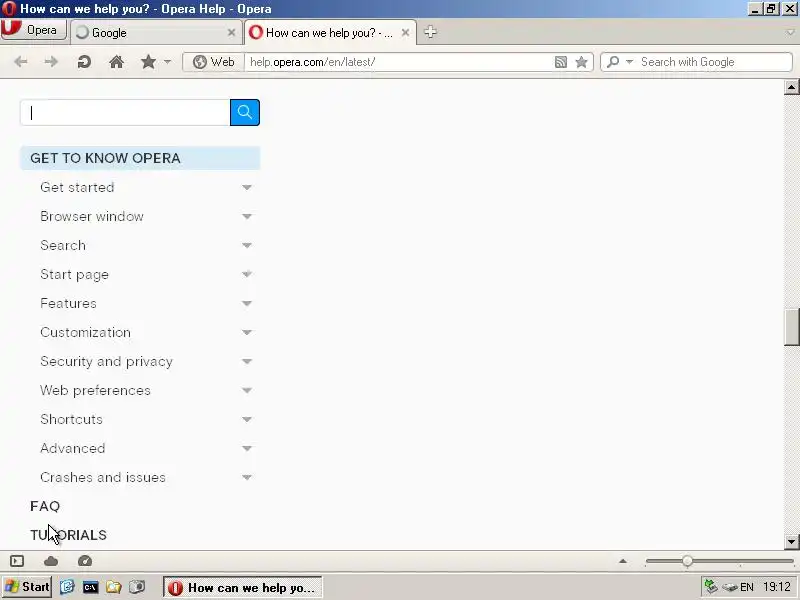Go to the home page
Viewport: 800px width, 600px height.
pyautogui.click(x=116, y=62)
